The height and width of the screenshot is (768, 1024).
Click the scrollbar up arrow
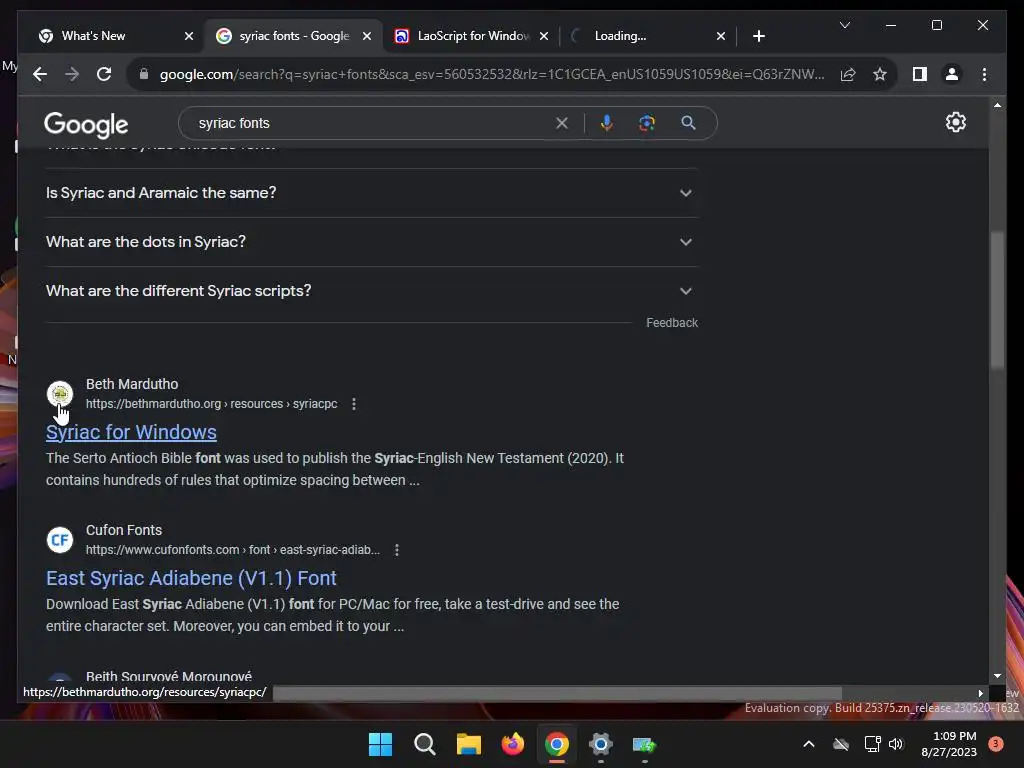pyautogui.click(x=997, y=105)
